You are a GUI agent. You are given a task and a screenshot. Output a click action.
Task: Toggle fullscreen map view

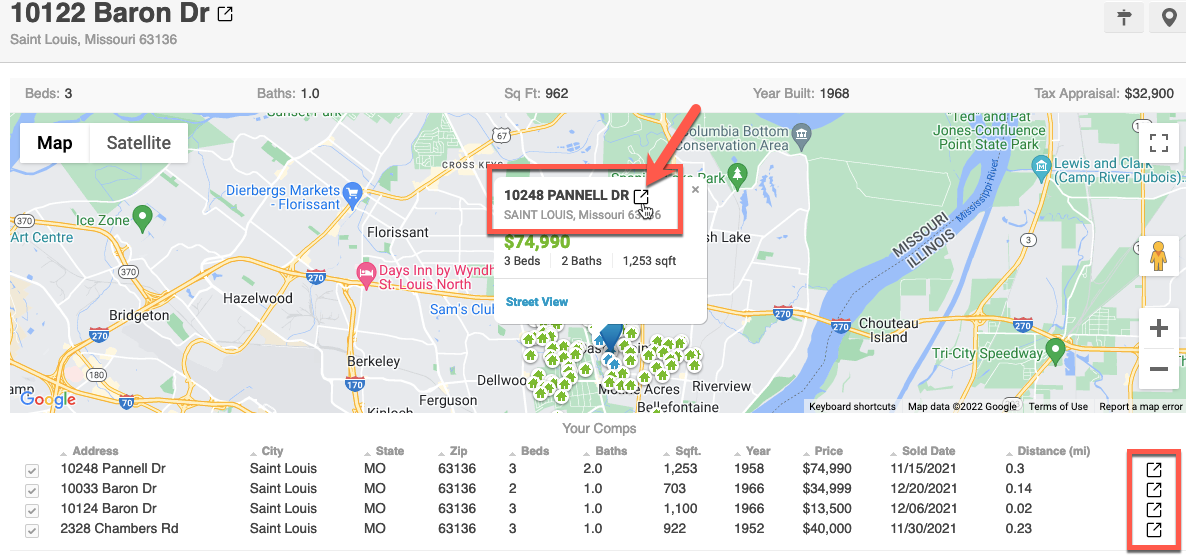point(1159,143)
